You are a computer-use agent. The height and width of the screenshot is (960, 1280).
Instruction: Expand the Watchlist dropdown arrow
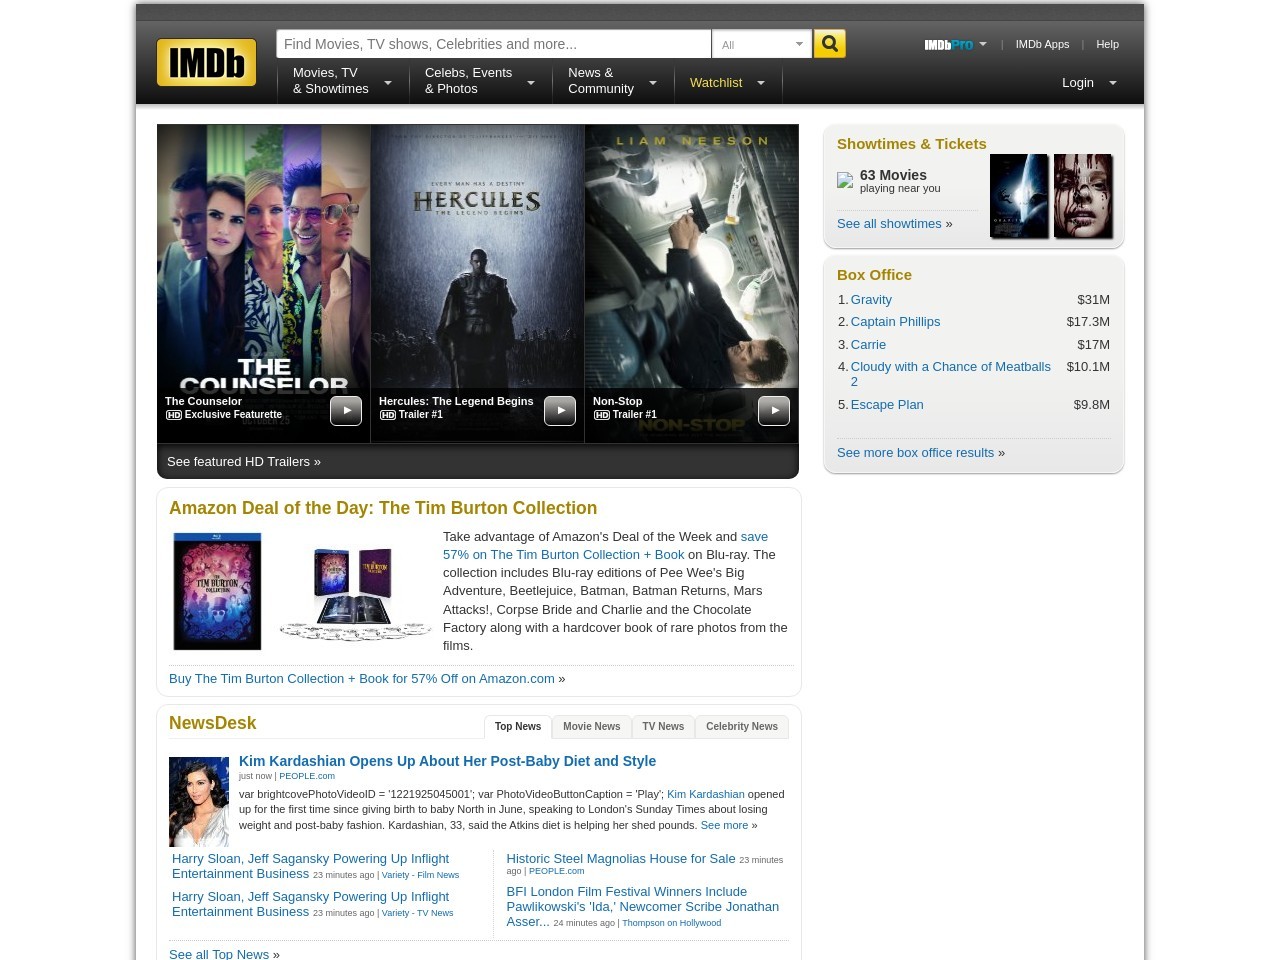[x=761, y=83]
